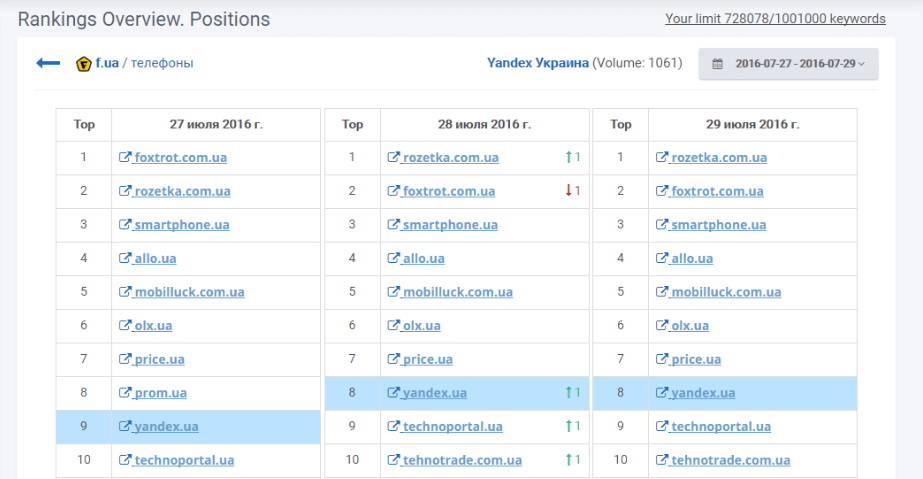Click green up arrow beside technoportal.ua, 28 июля

coord(569,426)
